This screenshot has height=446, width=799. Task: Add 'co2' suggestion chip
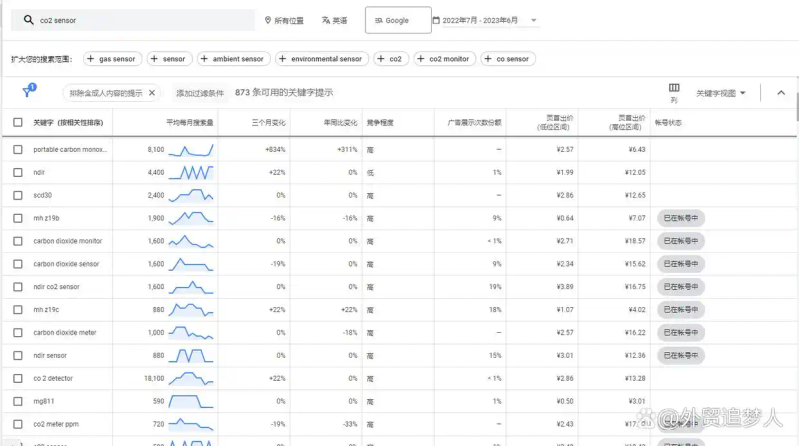coord(390,59)
